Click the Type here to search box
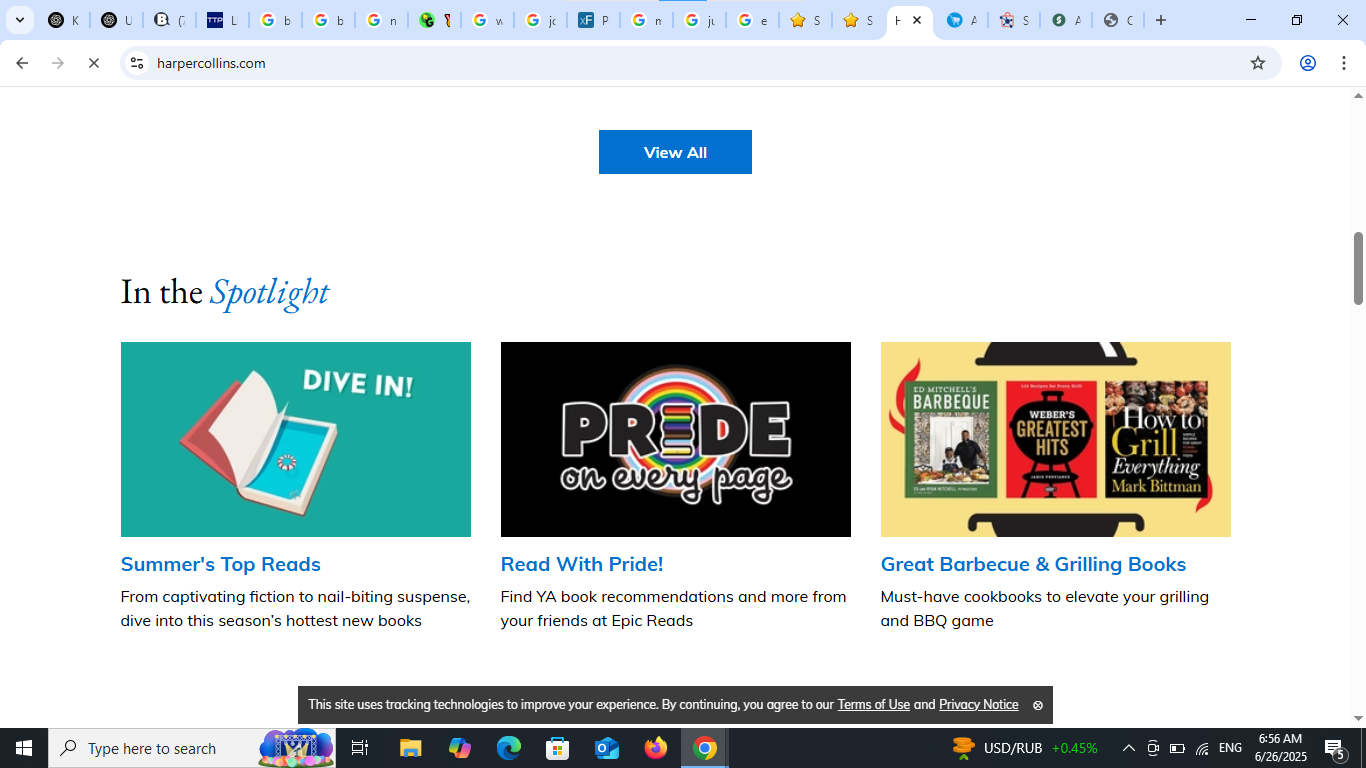This screenshot has width=1366, height=768. point(192,748)
